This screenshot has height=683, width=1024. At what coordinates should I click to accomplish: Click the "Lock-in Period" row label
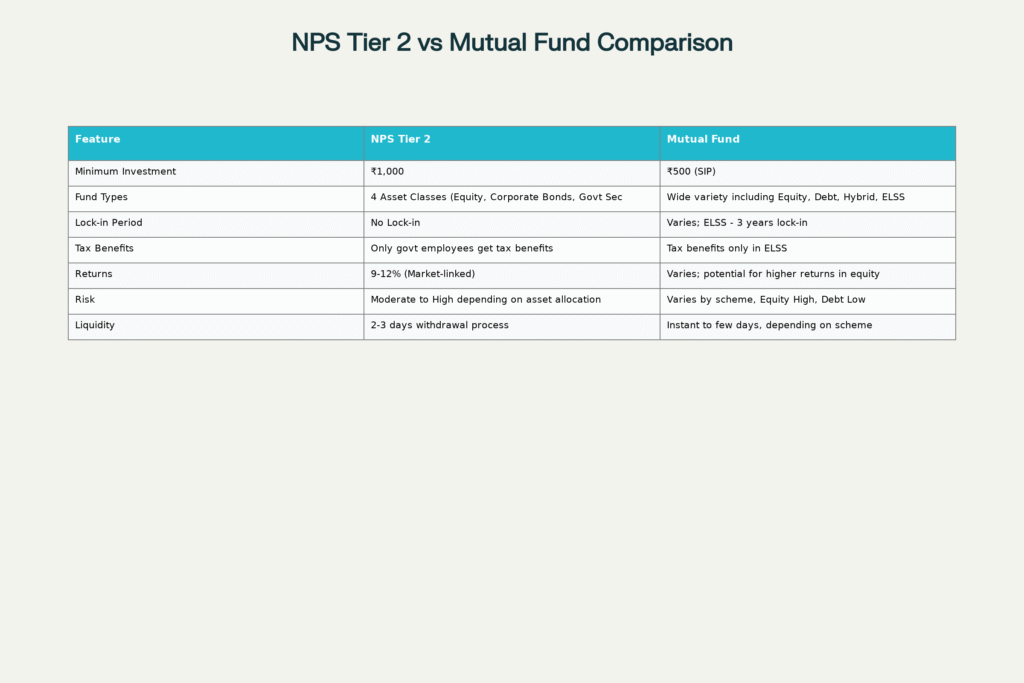click(x=109, y=223)
